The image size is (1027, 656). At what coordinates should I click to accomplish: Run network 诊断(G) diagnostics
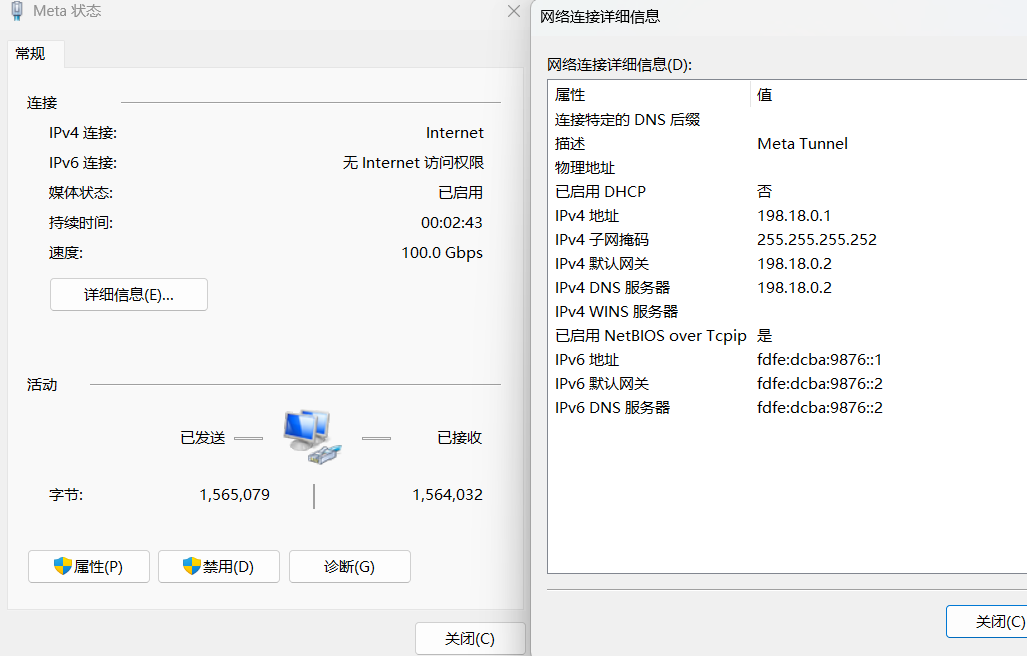(349, 567)
